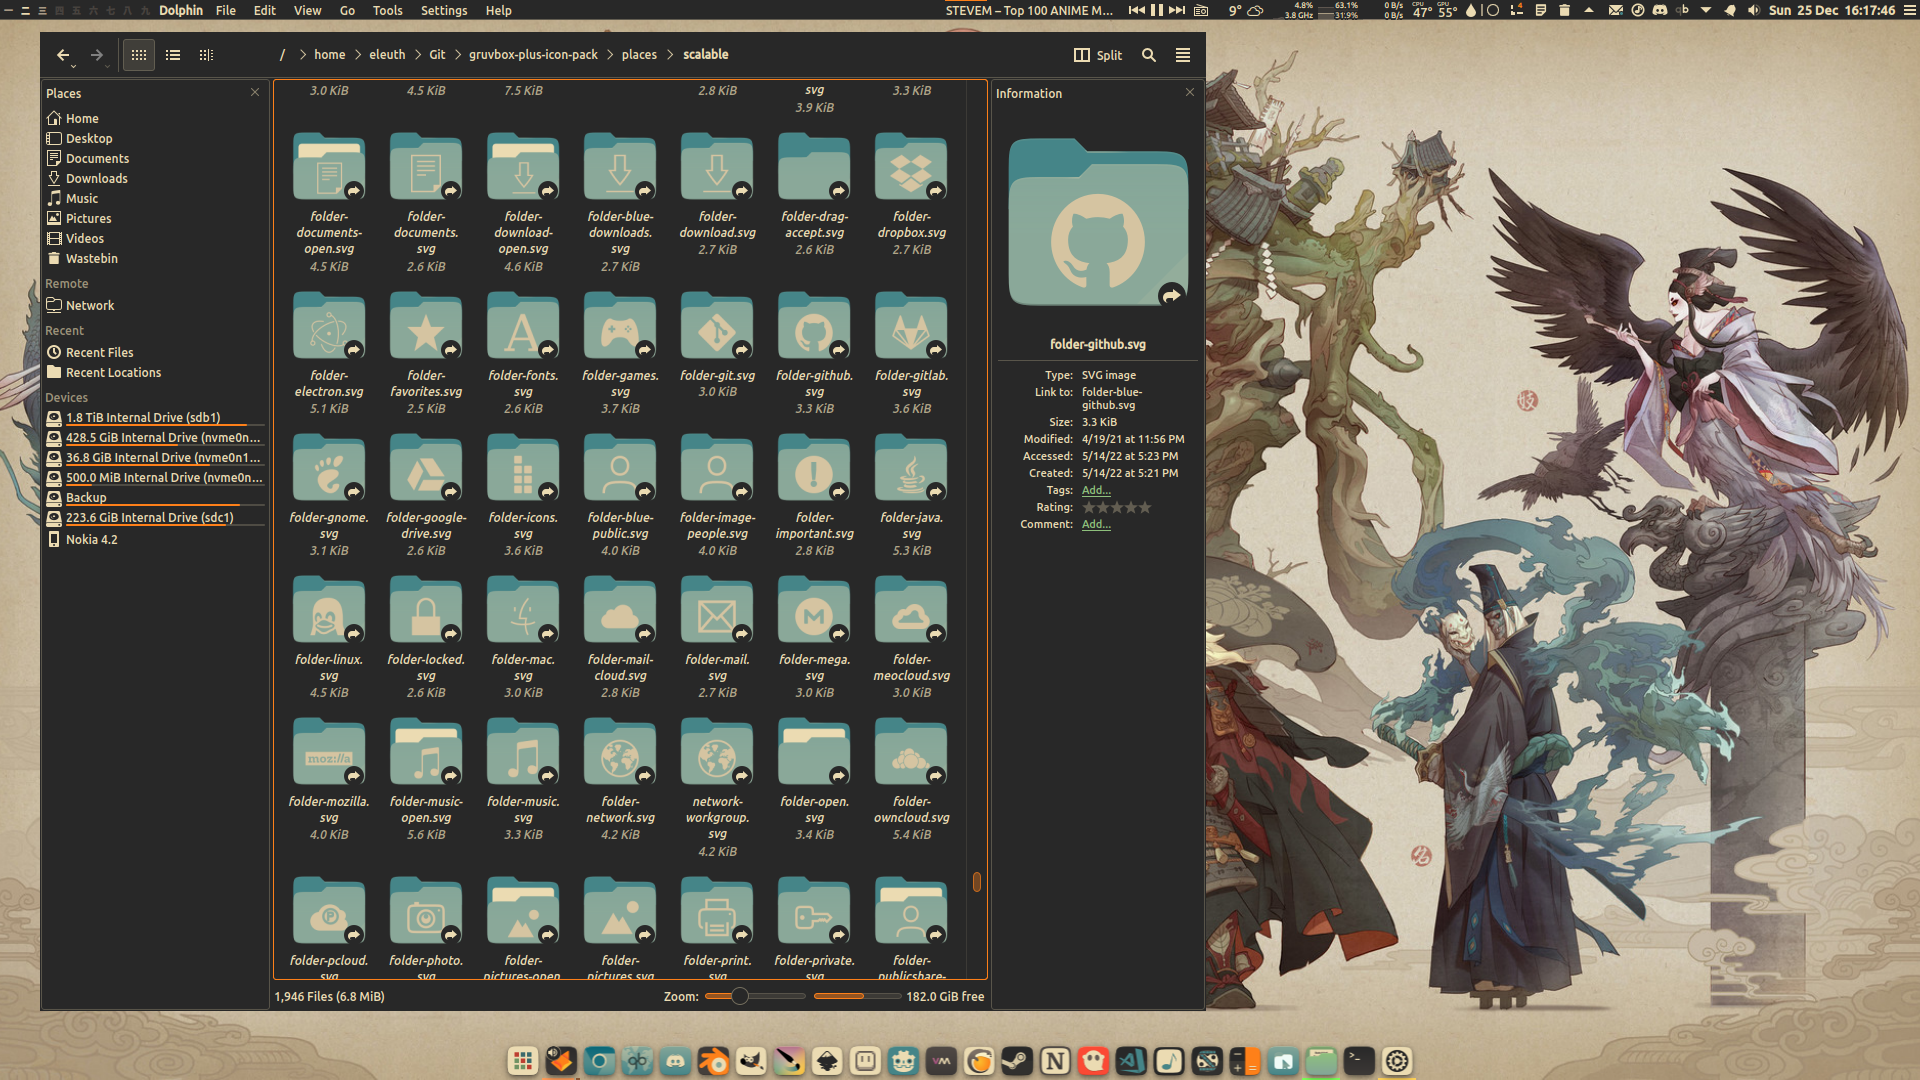Image resolution: width=1920 pixels, height=1080 pixels.
Task: Expand the chevron after root slash
Action: click(302, 55)
